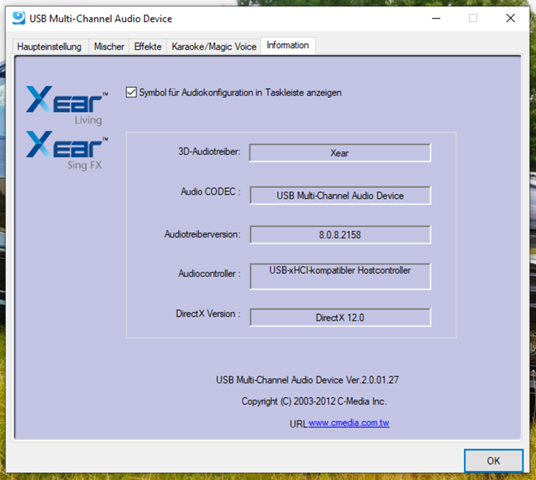
Task: Close the audio device window
Action: [510, 18]
